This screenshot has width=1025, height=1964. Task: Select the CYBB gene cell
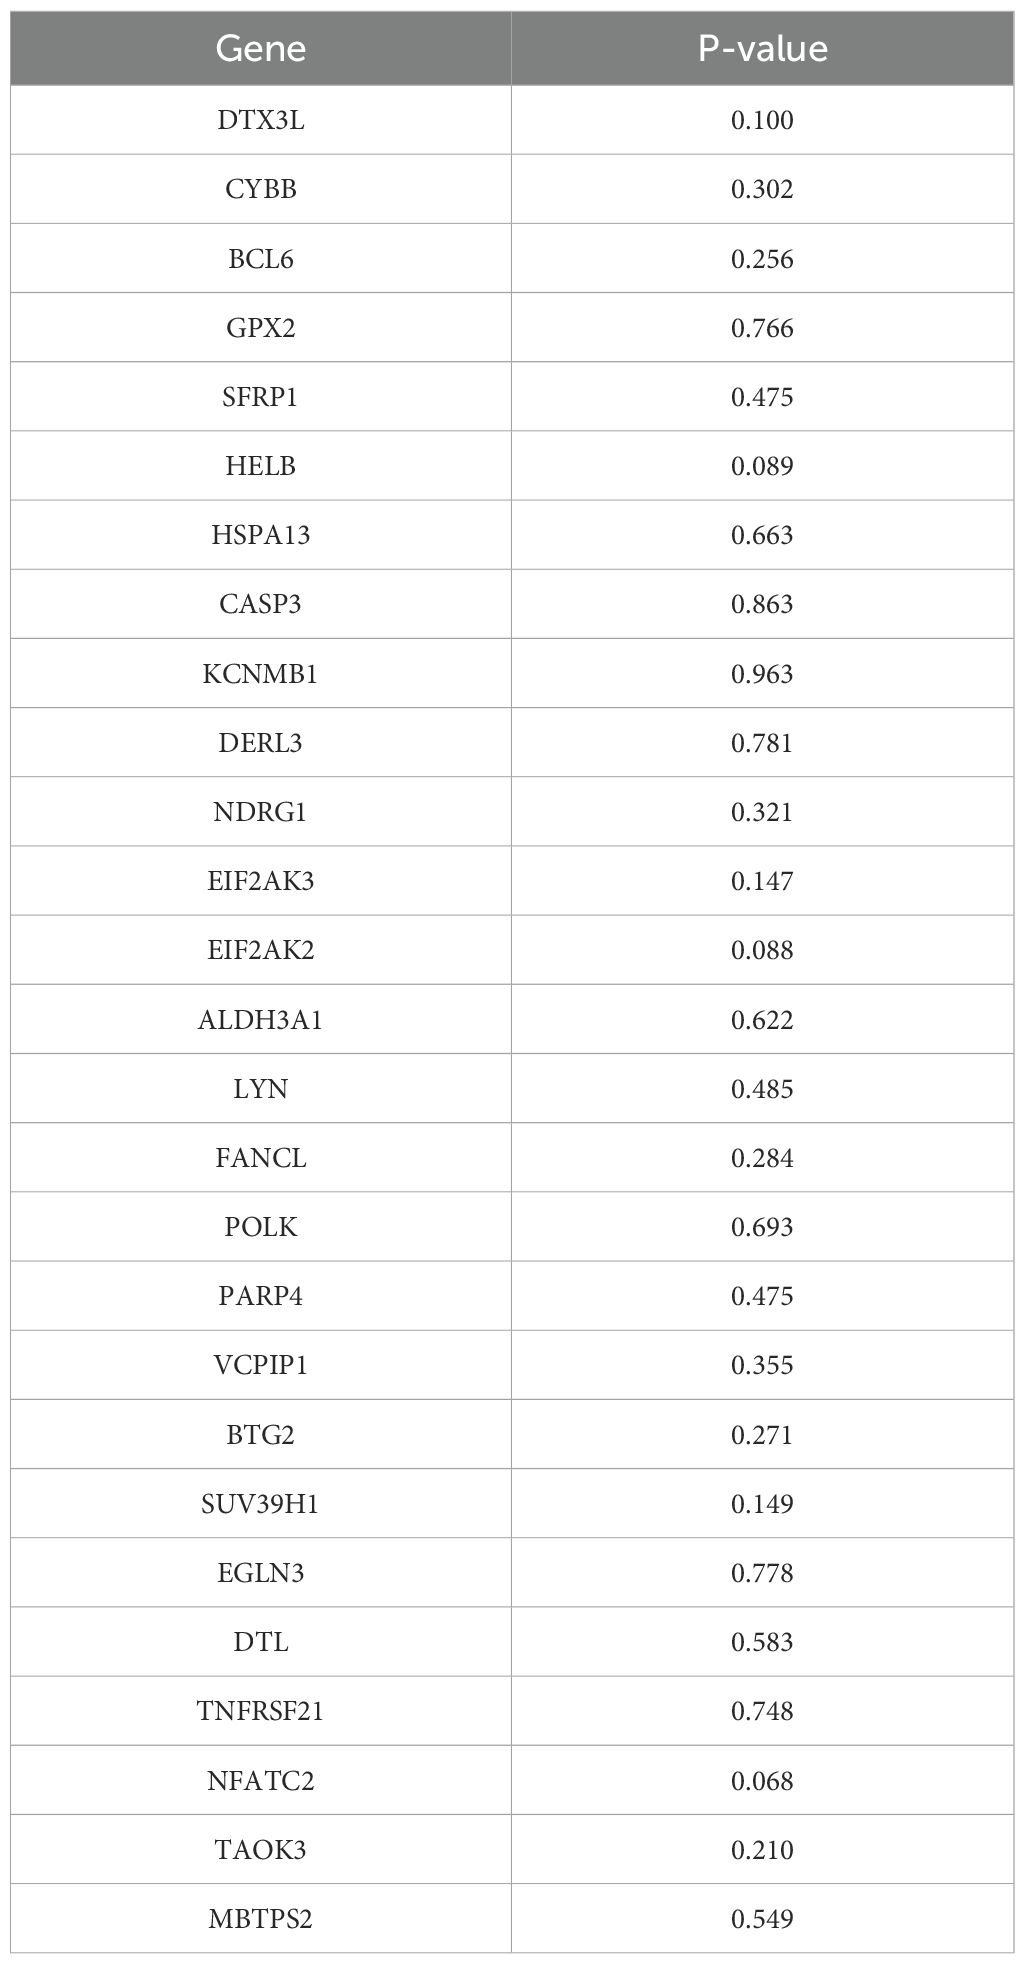coord(261,189)
